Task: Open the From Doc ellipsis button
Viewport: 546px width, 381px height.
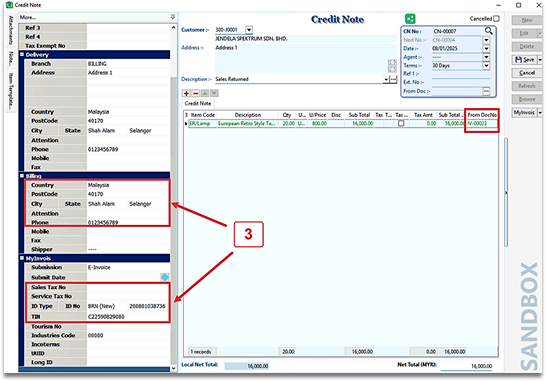Action: coord(486,91)
